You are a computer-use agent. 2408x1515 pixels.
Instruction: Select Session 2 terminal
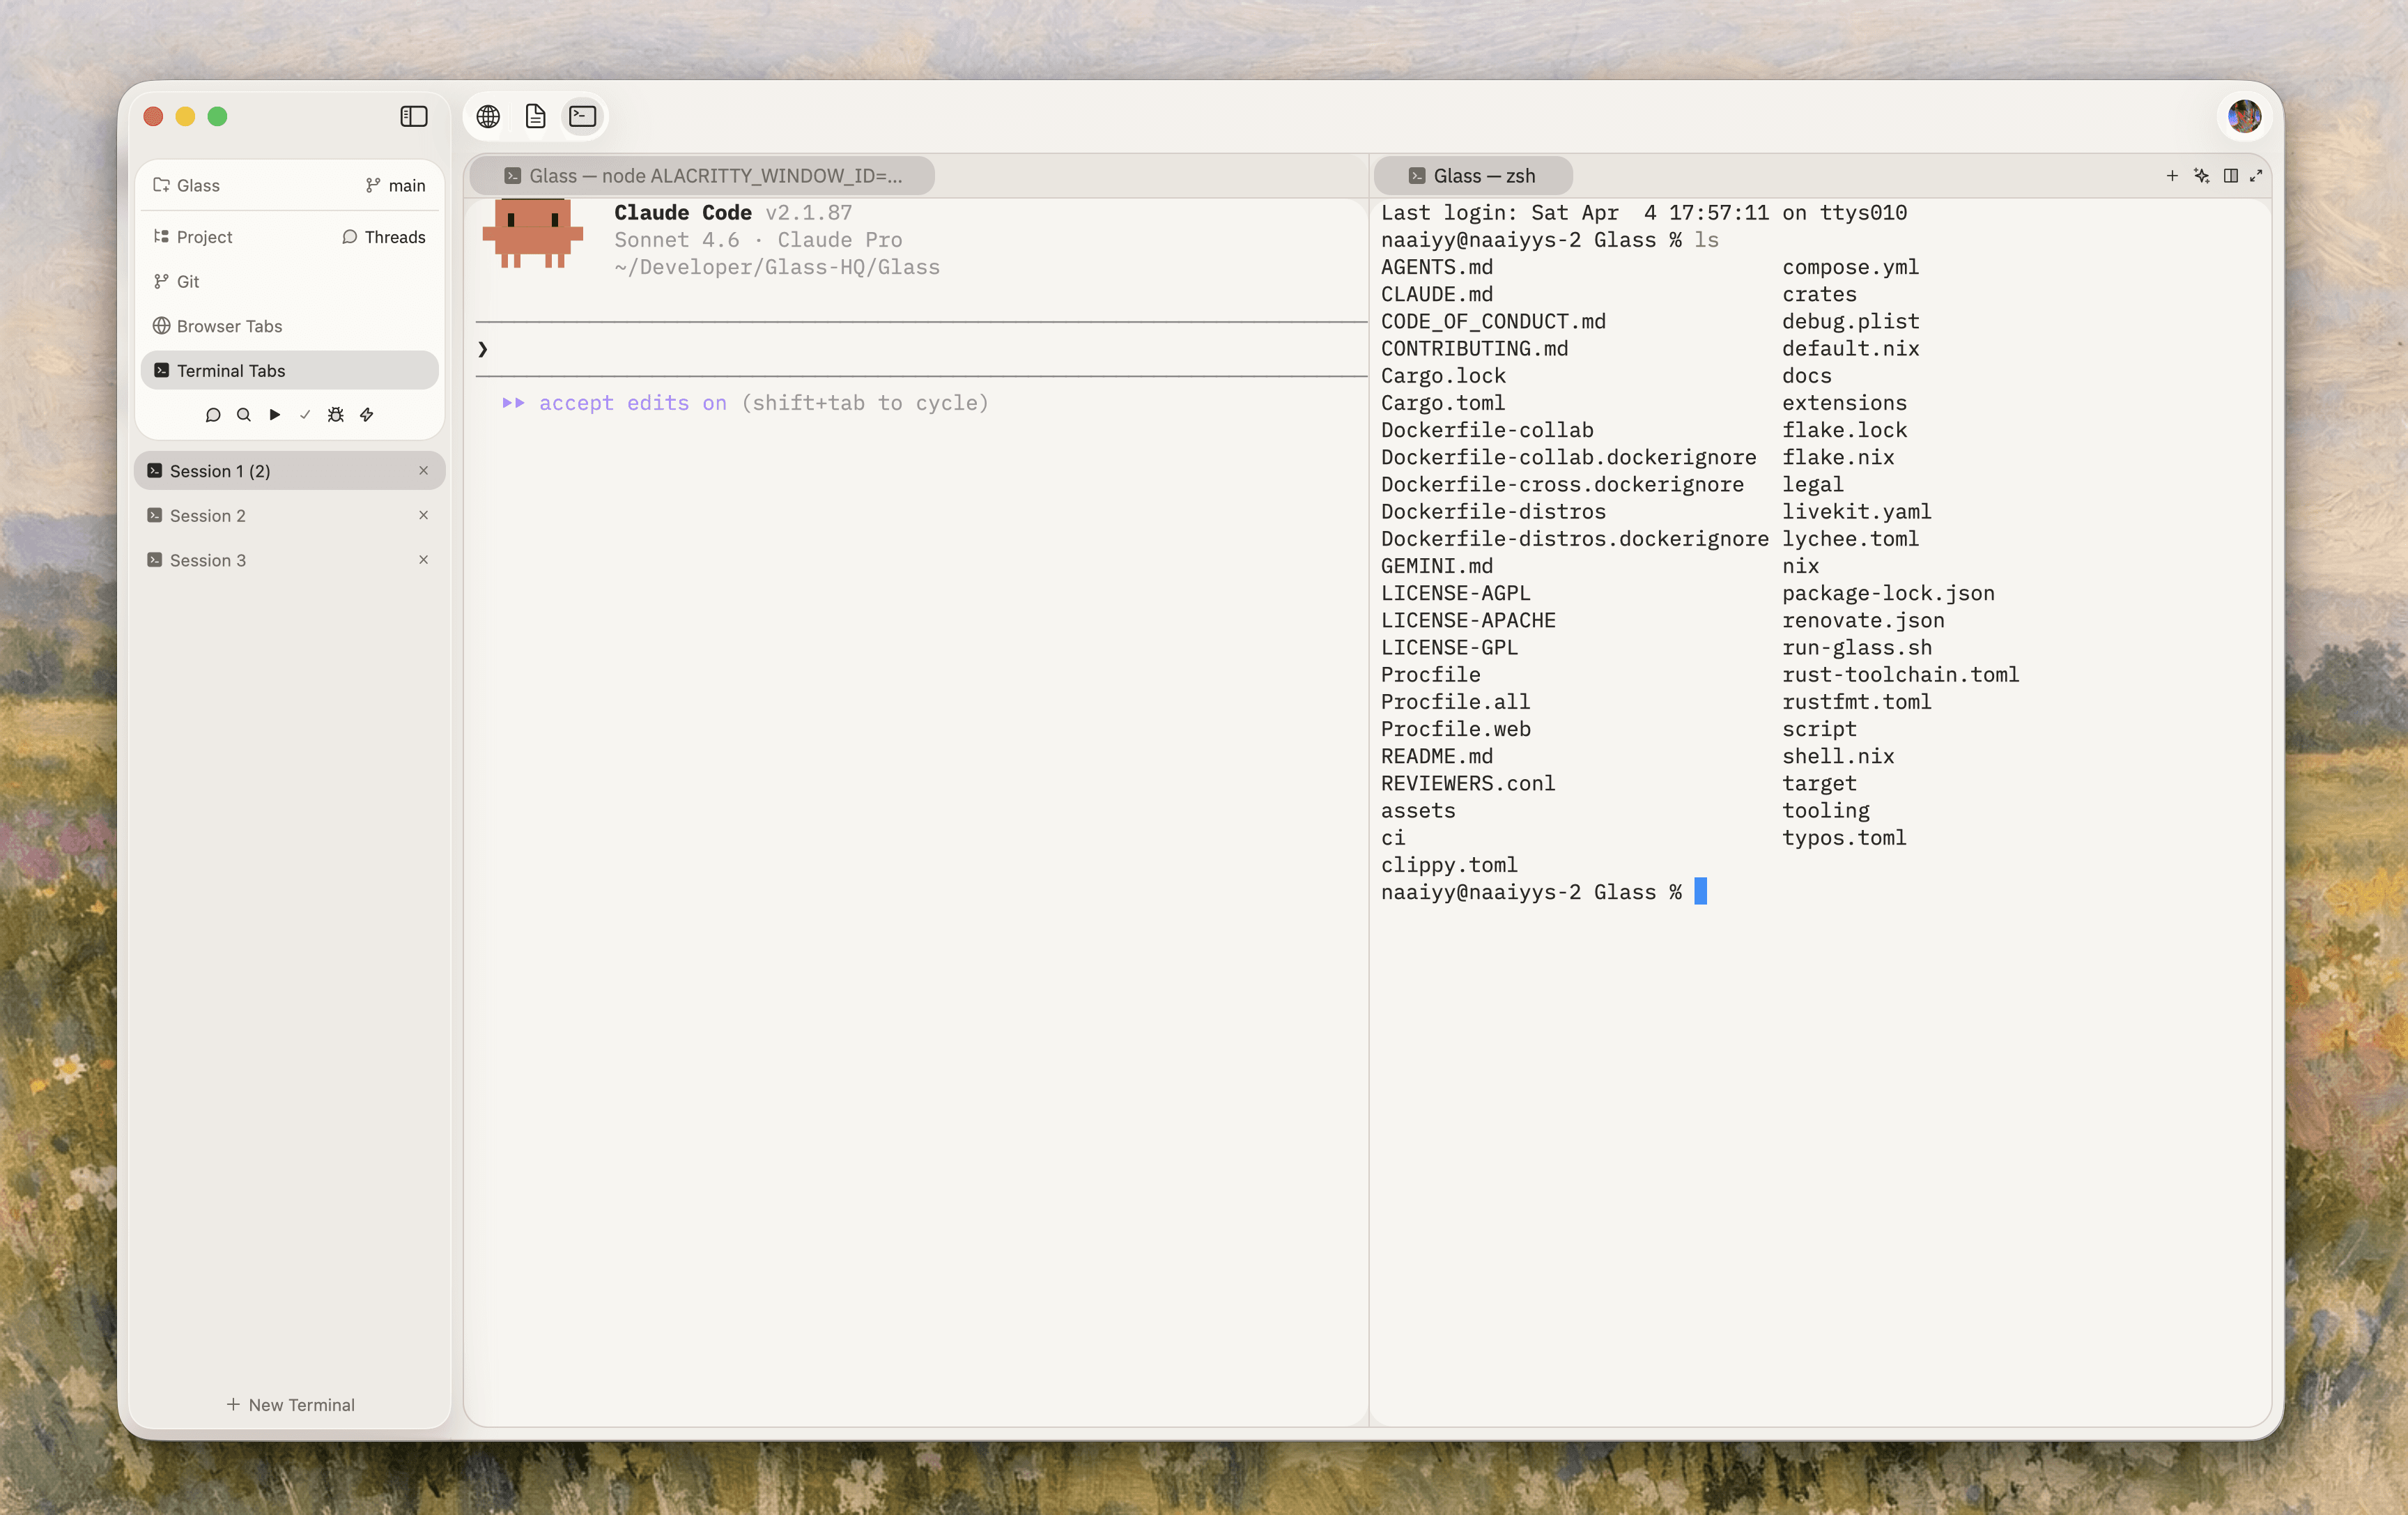click(x=290, y=515)
